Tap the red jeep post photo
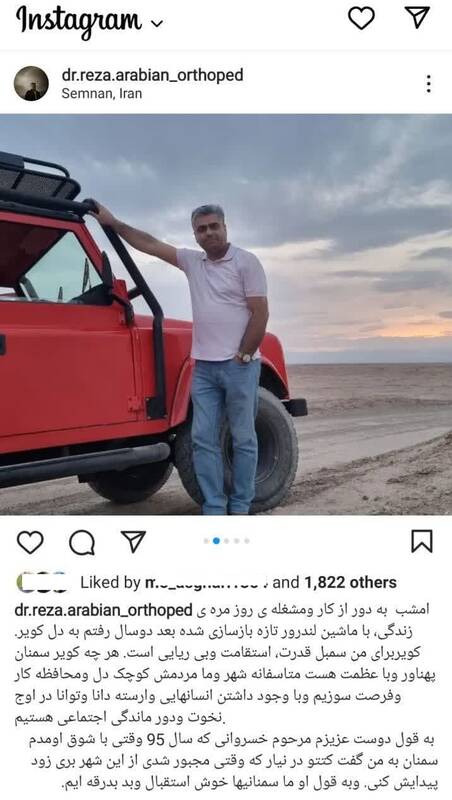Viewport: 452px width, 800px height. click(x=226, y=314)
